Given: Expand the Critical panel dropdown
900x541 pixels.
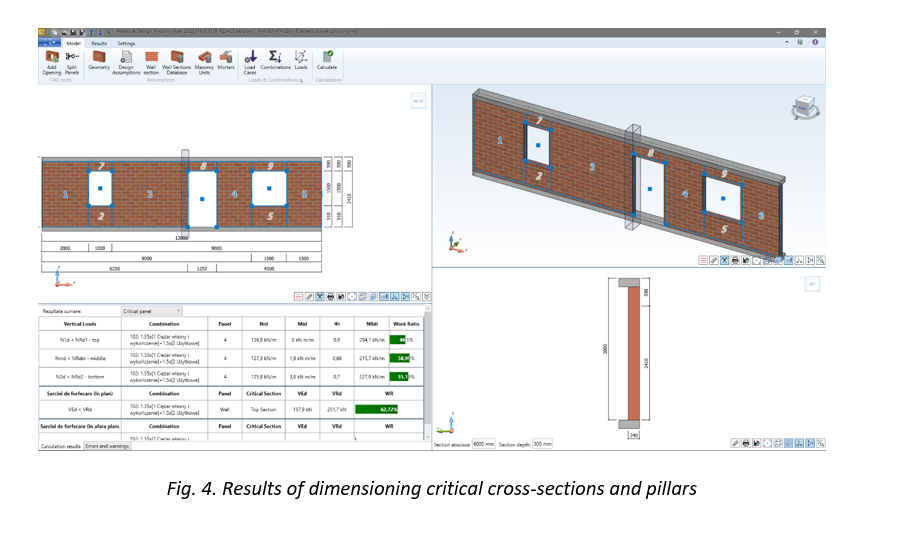Looking at the screenshot, I should [x=152, y=311].
